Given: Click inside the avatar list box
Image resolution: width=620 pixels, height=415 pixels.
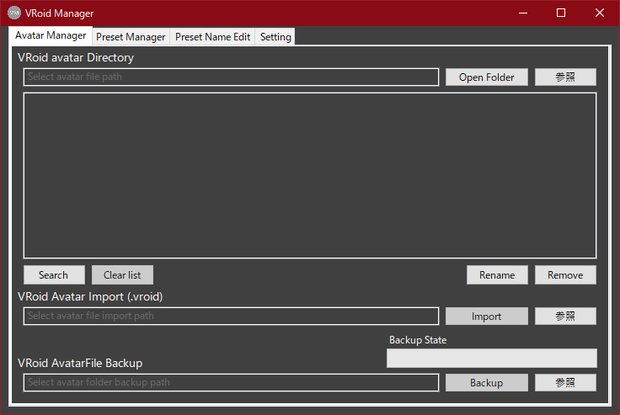Looking at the screenshot, I should [x=310, y=175].
